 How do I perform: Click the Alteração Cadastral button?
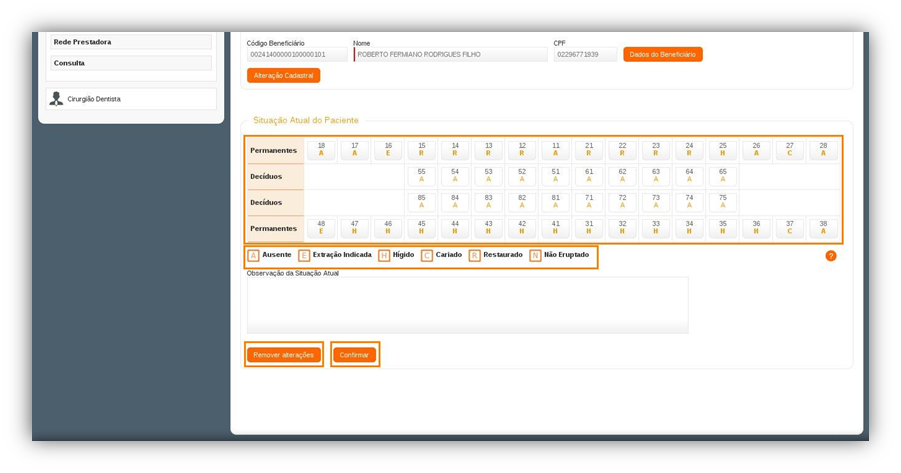pyautogui.click(x=283, y=75)
